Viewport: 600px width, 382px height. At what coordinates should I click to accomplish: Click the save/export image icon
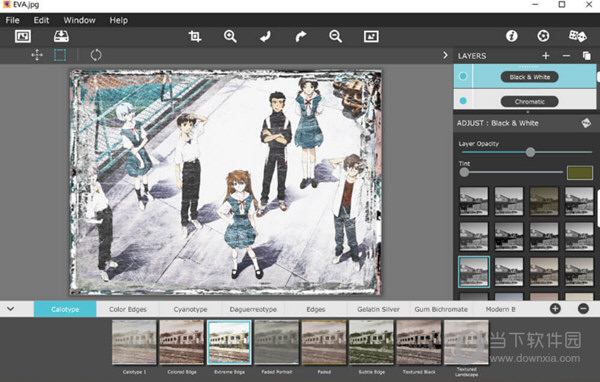61,36
